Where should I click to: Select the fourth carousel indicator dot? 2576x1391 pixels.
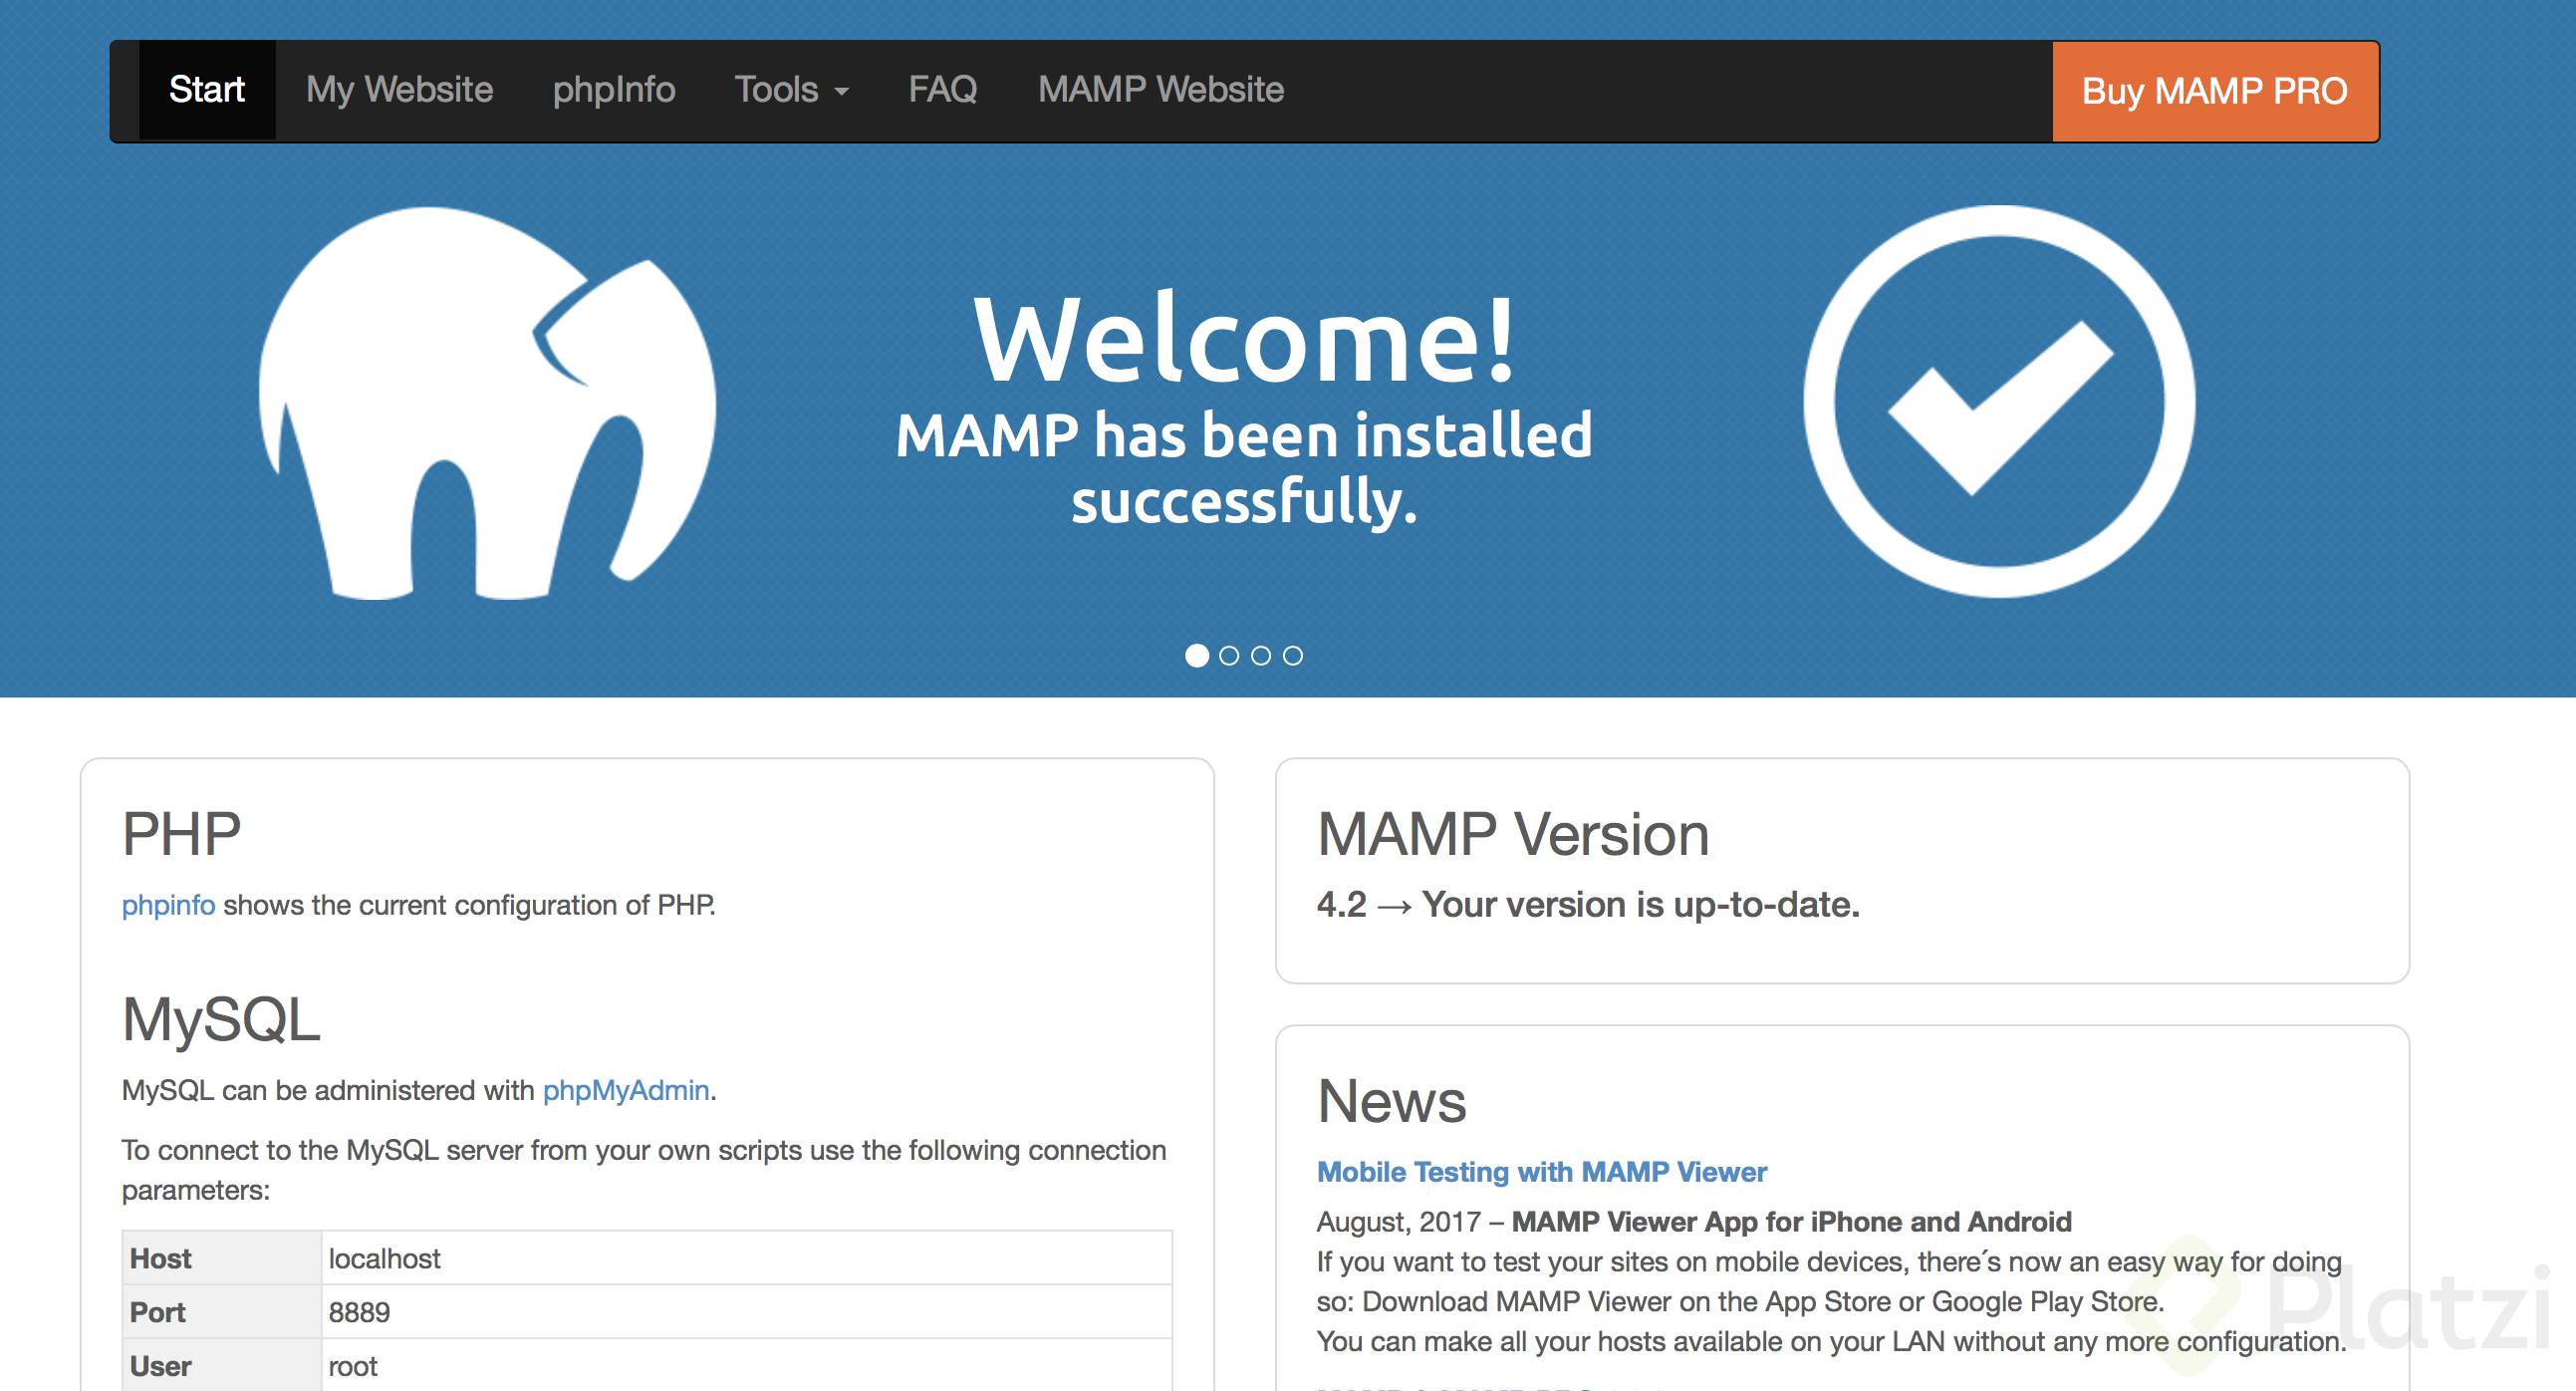pos(1293,656)
